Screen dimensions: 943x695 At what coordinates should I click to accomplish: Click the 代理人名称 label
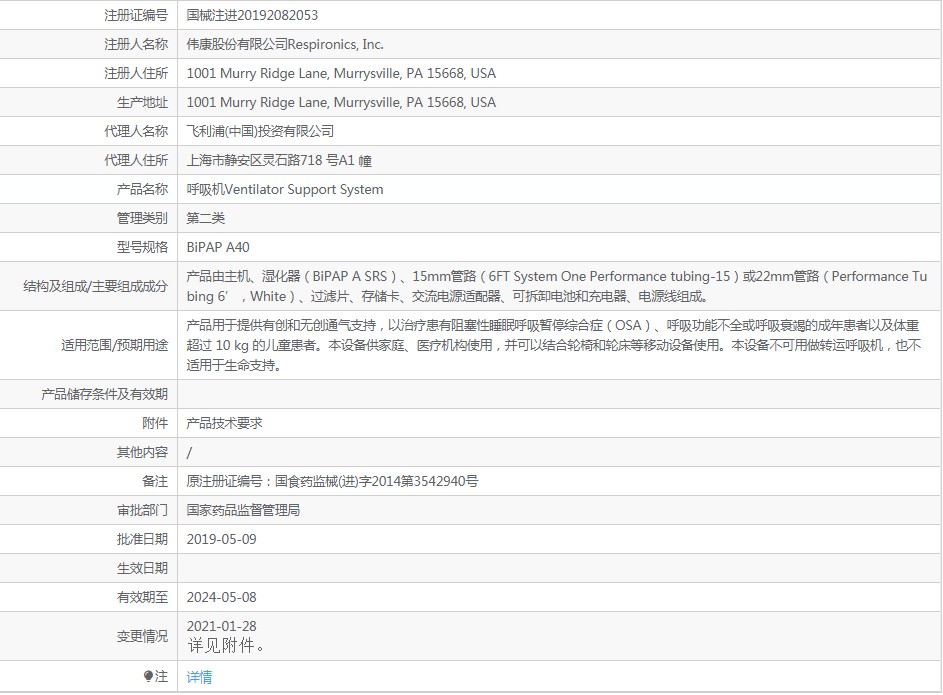136,131
